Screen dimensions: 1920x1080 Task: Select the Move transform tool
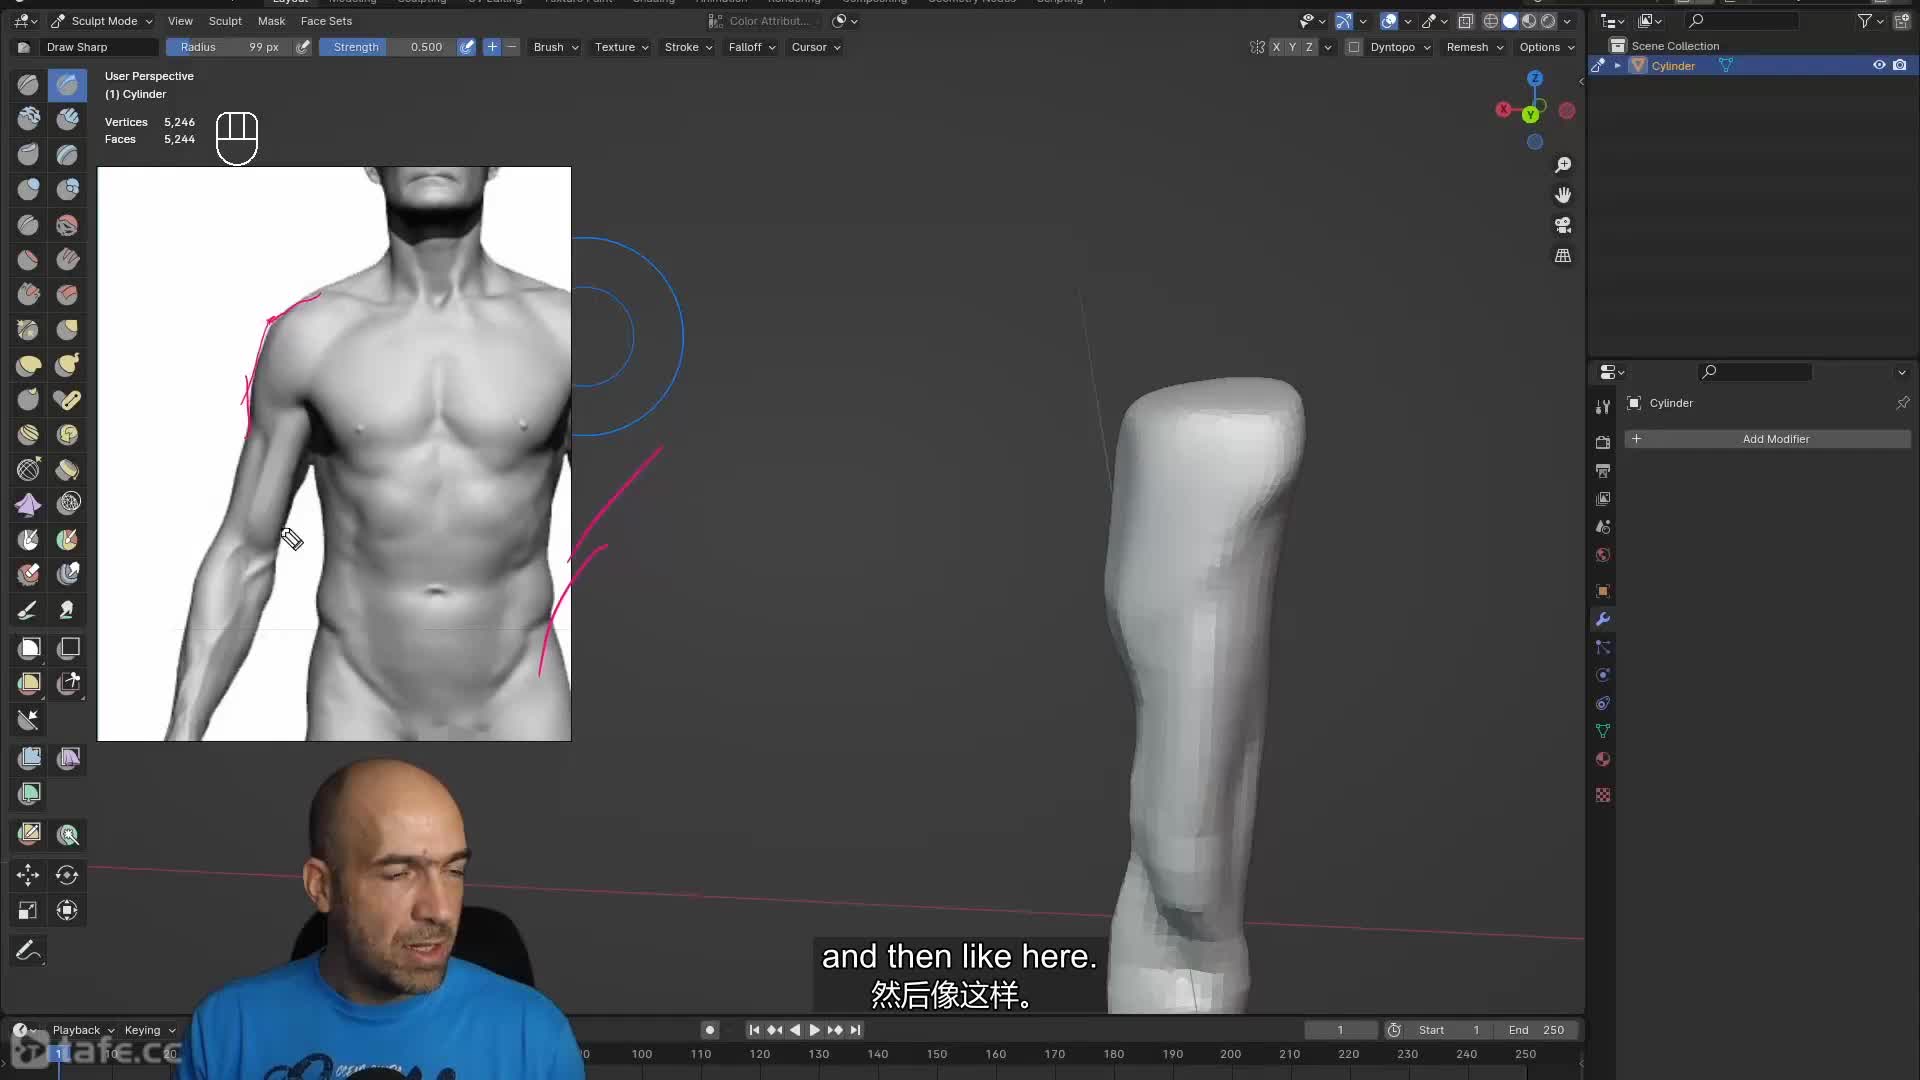point(28,876)
